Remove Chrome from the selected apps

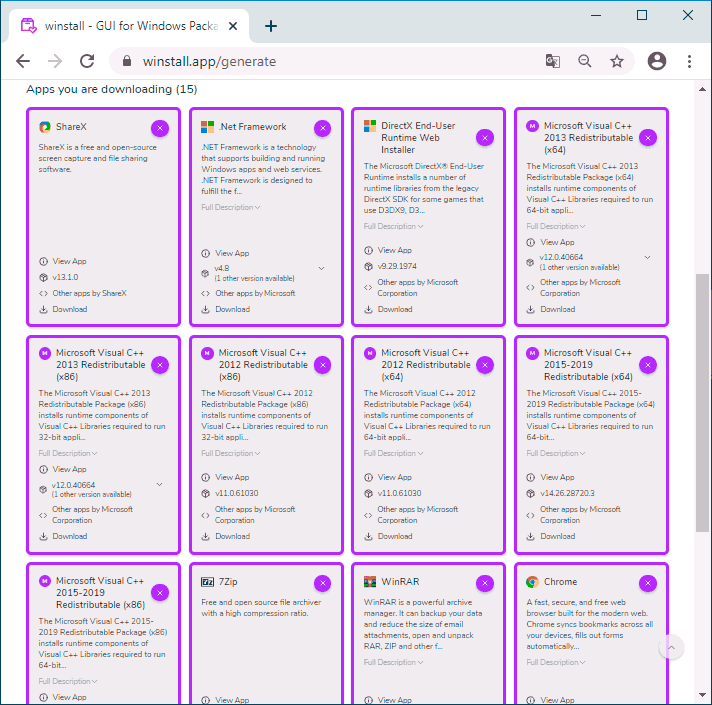pyautogui.click(x=648, y=583)
